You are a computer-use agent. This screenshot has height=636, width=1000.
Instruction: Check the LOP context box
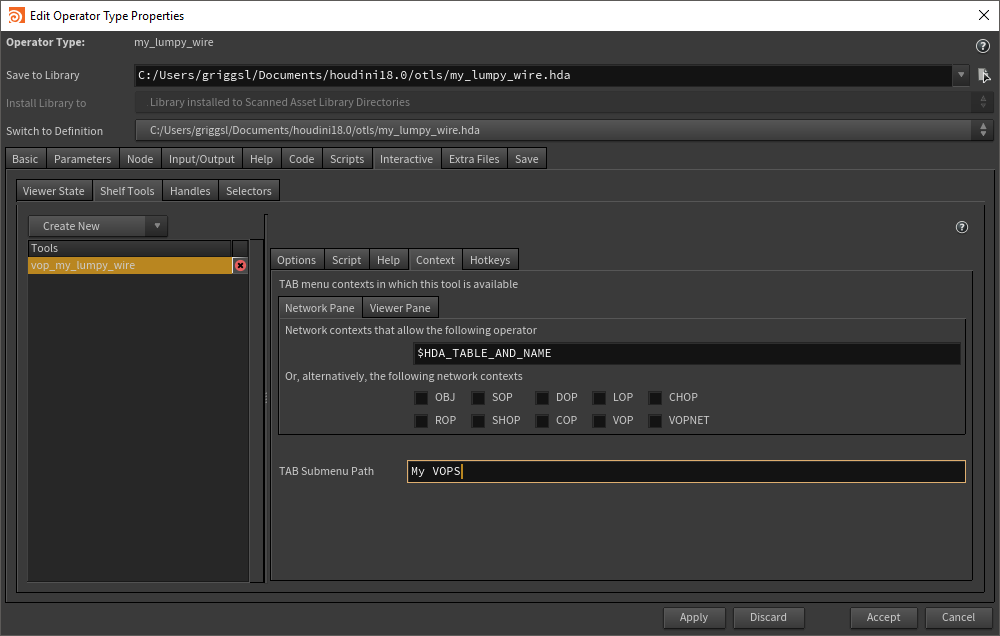coord(599,398)
